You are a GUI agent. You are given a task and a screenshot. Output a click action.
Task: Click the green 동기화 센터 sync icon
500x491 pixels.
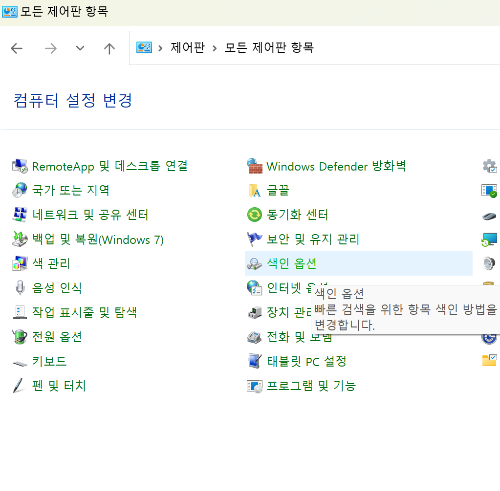(x=255, y=214)
